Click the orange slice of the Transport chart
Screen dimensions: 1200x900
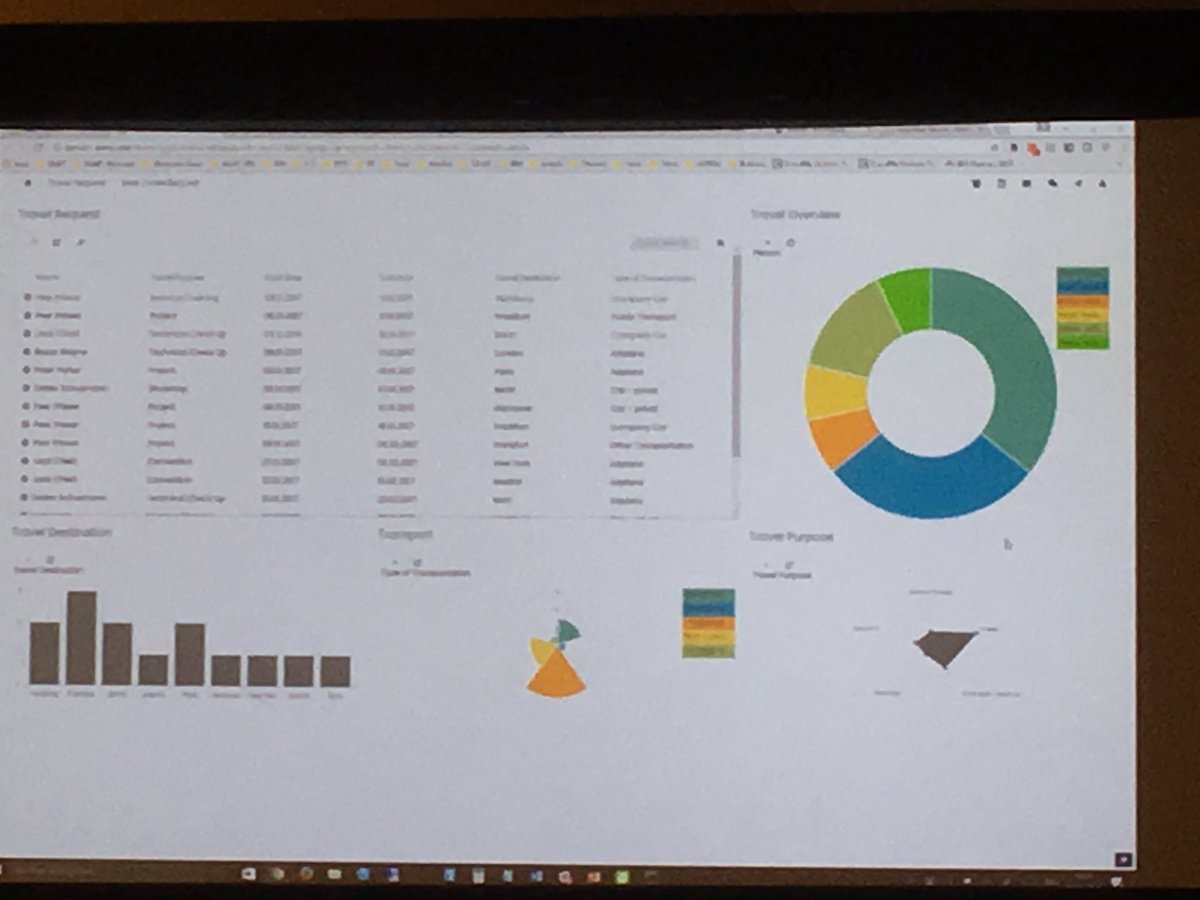pos(556,677)
